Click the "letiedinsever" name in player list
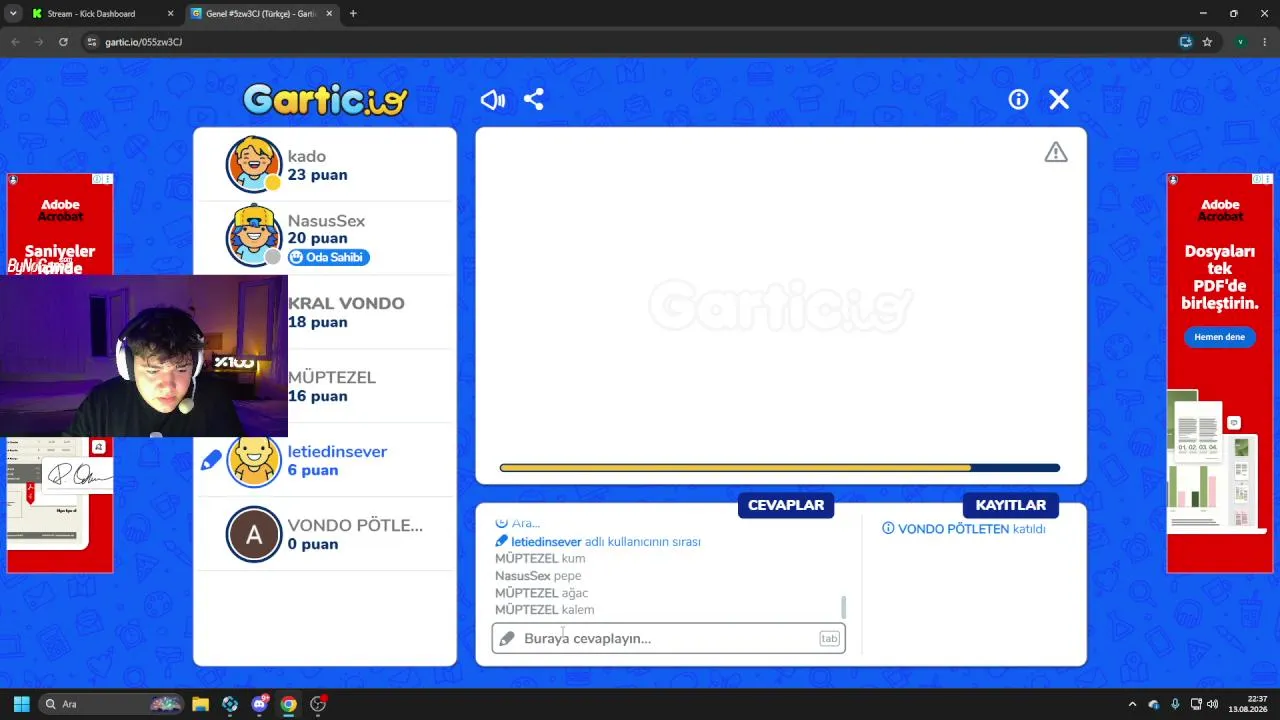Screen dimensions: 1280x720 point(337,451)
